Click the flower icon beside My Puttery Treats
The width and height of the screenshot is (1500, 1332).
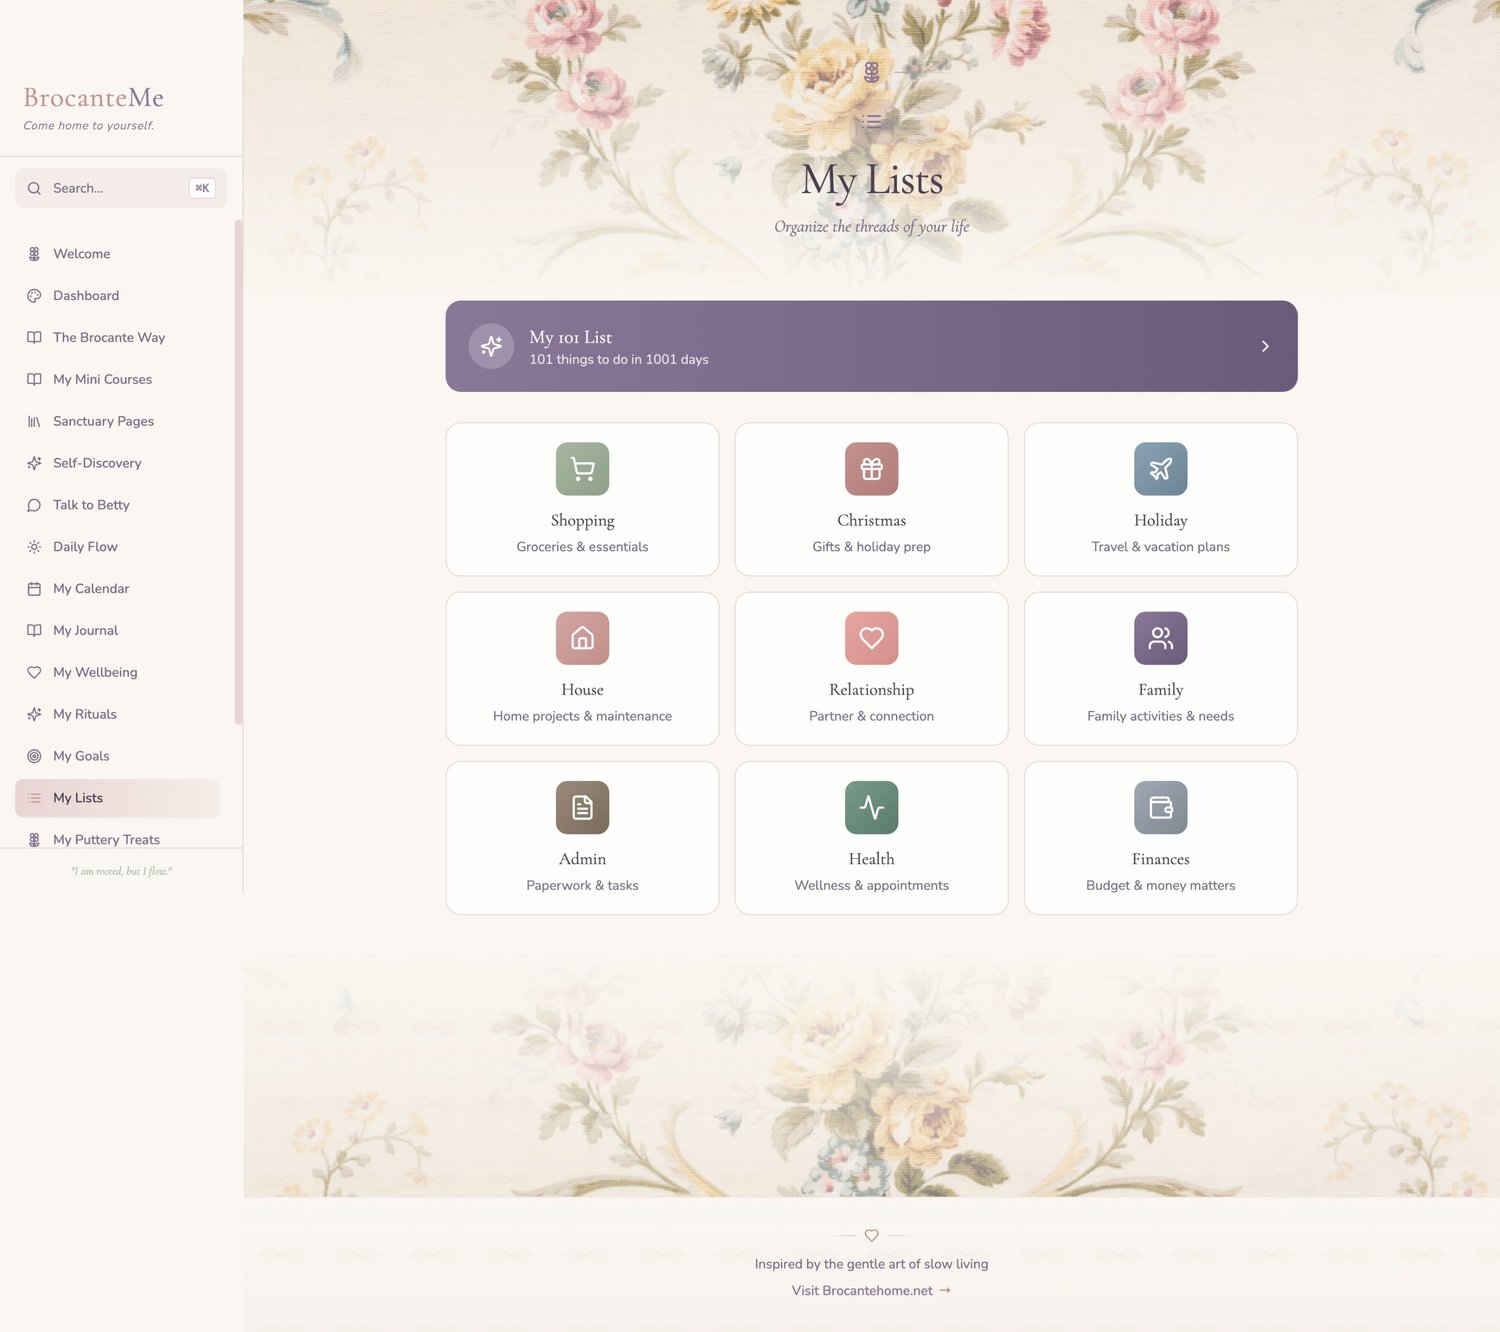tap(34, 840)
